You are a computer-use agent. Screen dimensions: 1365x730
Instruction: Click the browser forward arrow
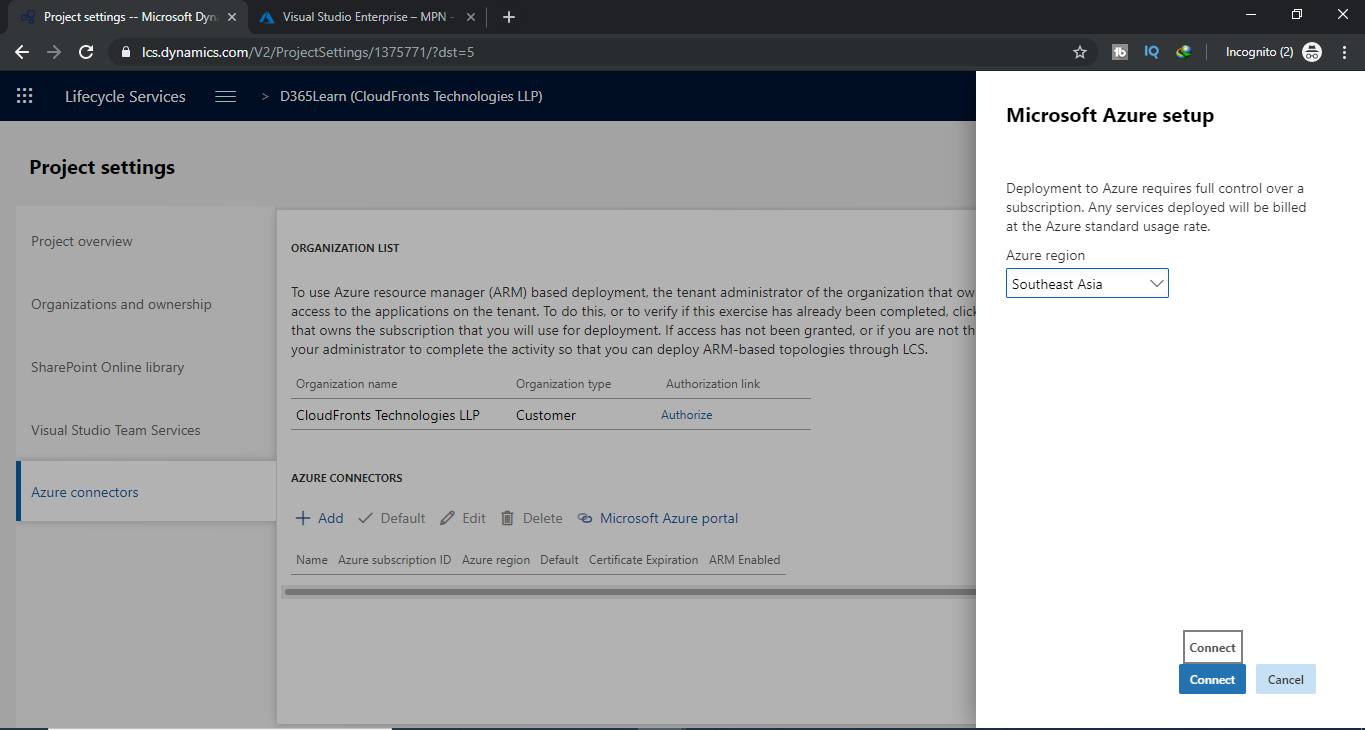click(x=54, y=52)
